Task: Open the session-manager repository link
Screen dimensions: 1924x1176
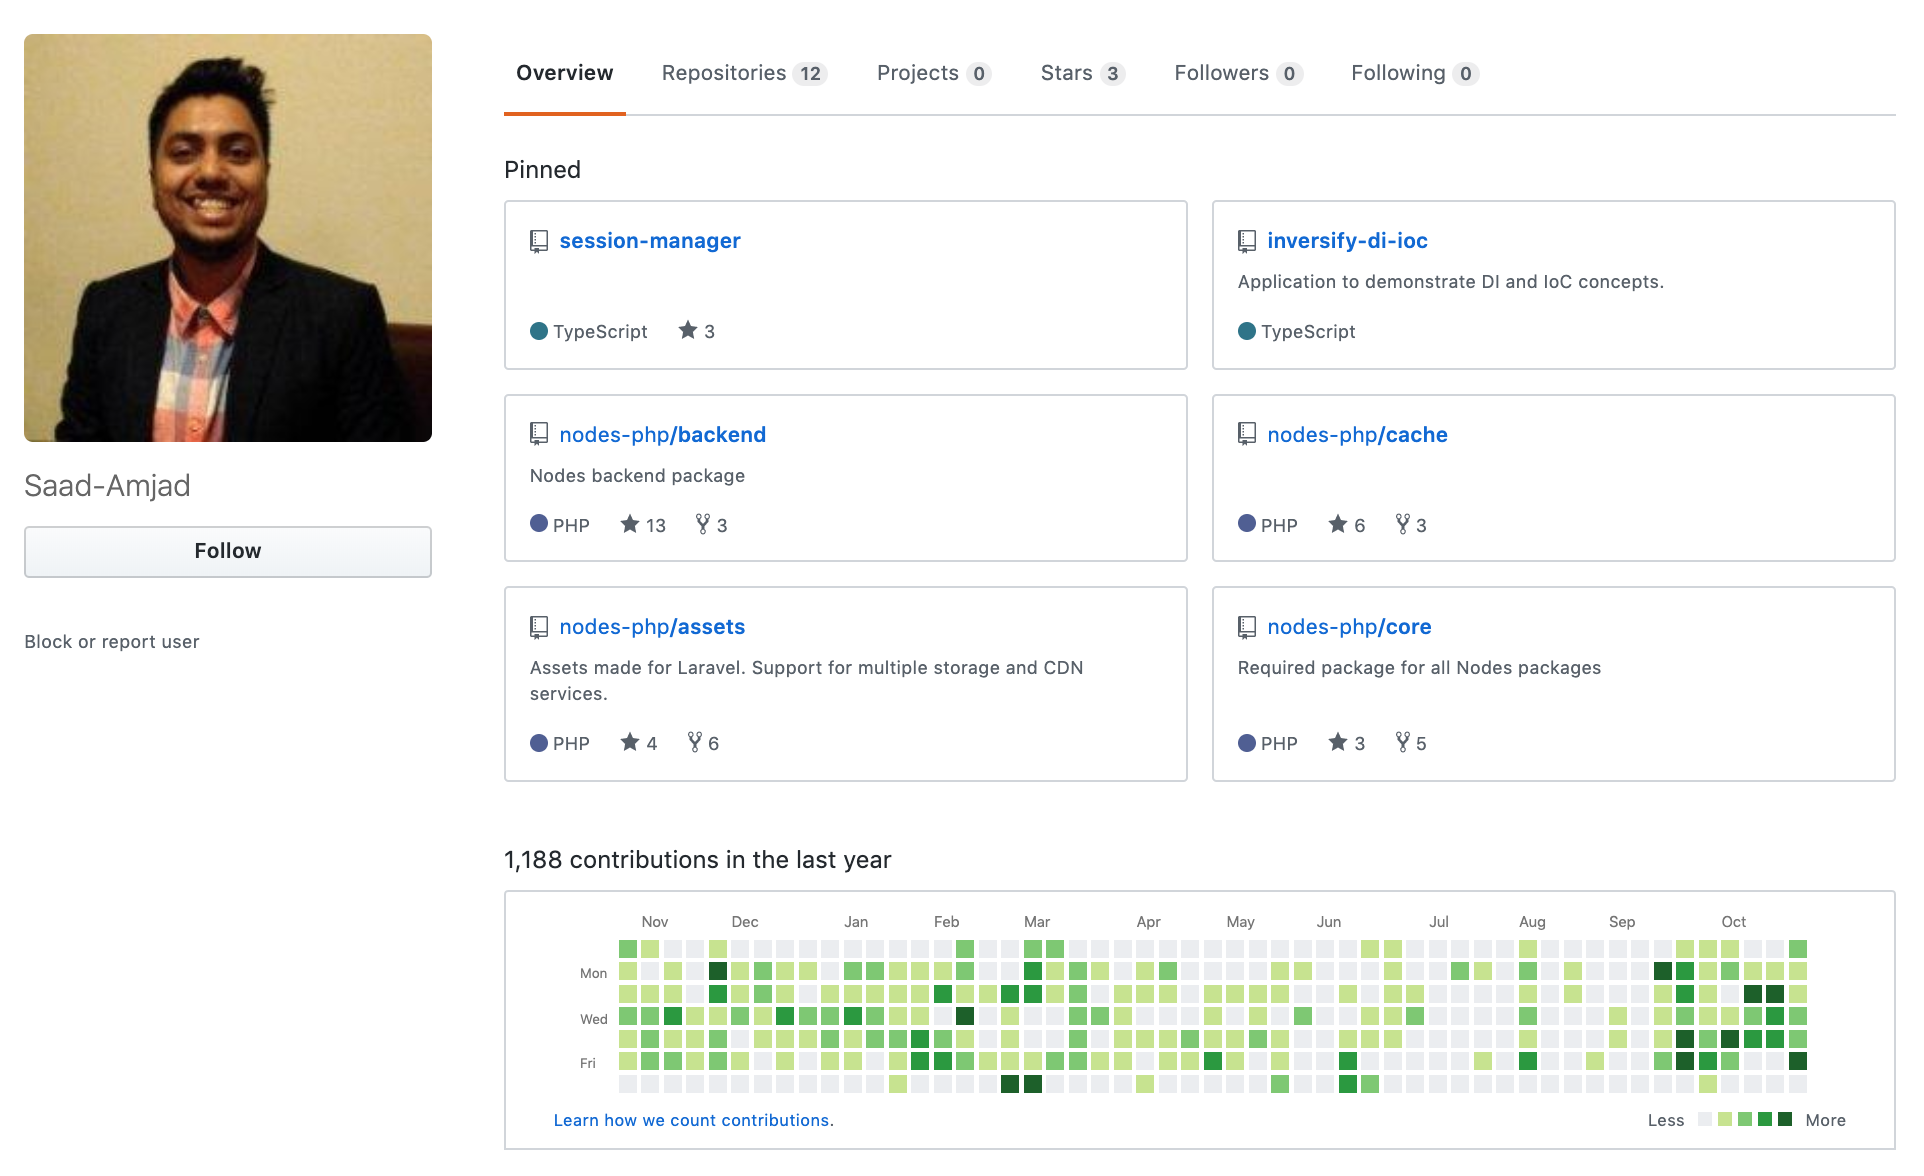Action: [x=649, y=241]
